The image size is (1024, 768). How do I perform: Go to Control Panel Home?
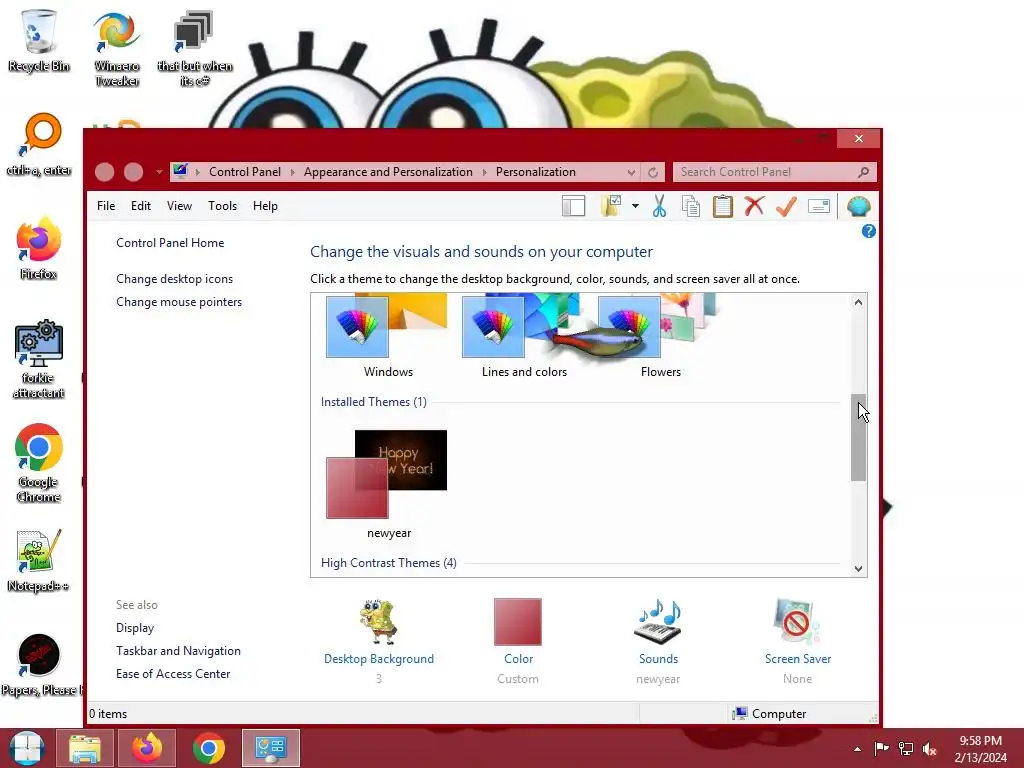pos(170,243)
